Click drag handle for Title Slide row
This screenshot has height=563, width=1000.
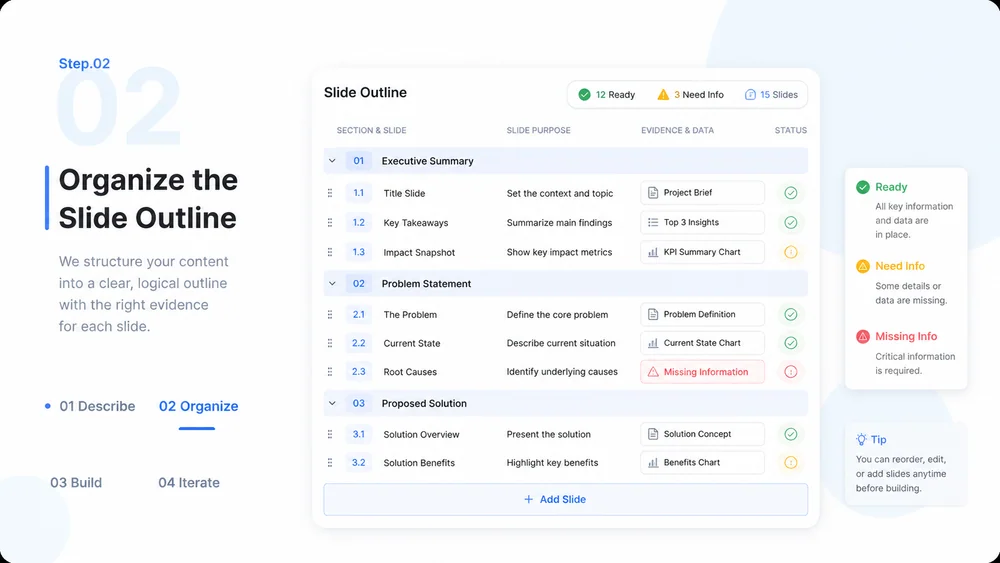(330, 193)
